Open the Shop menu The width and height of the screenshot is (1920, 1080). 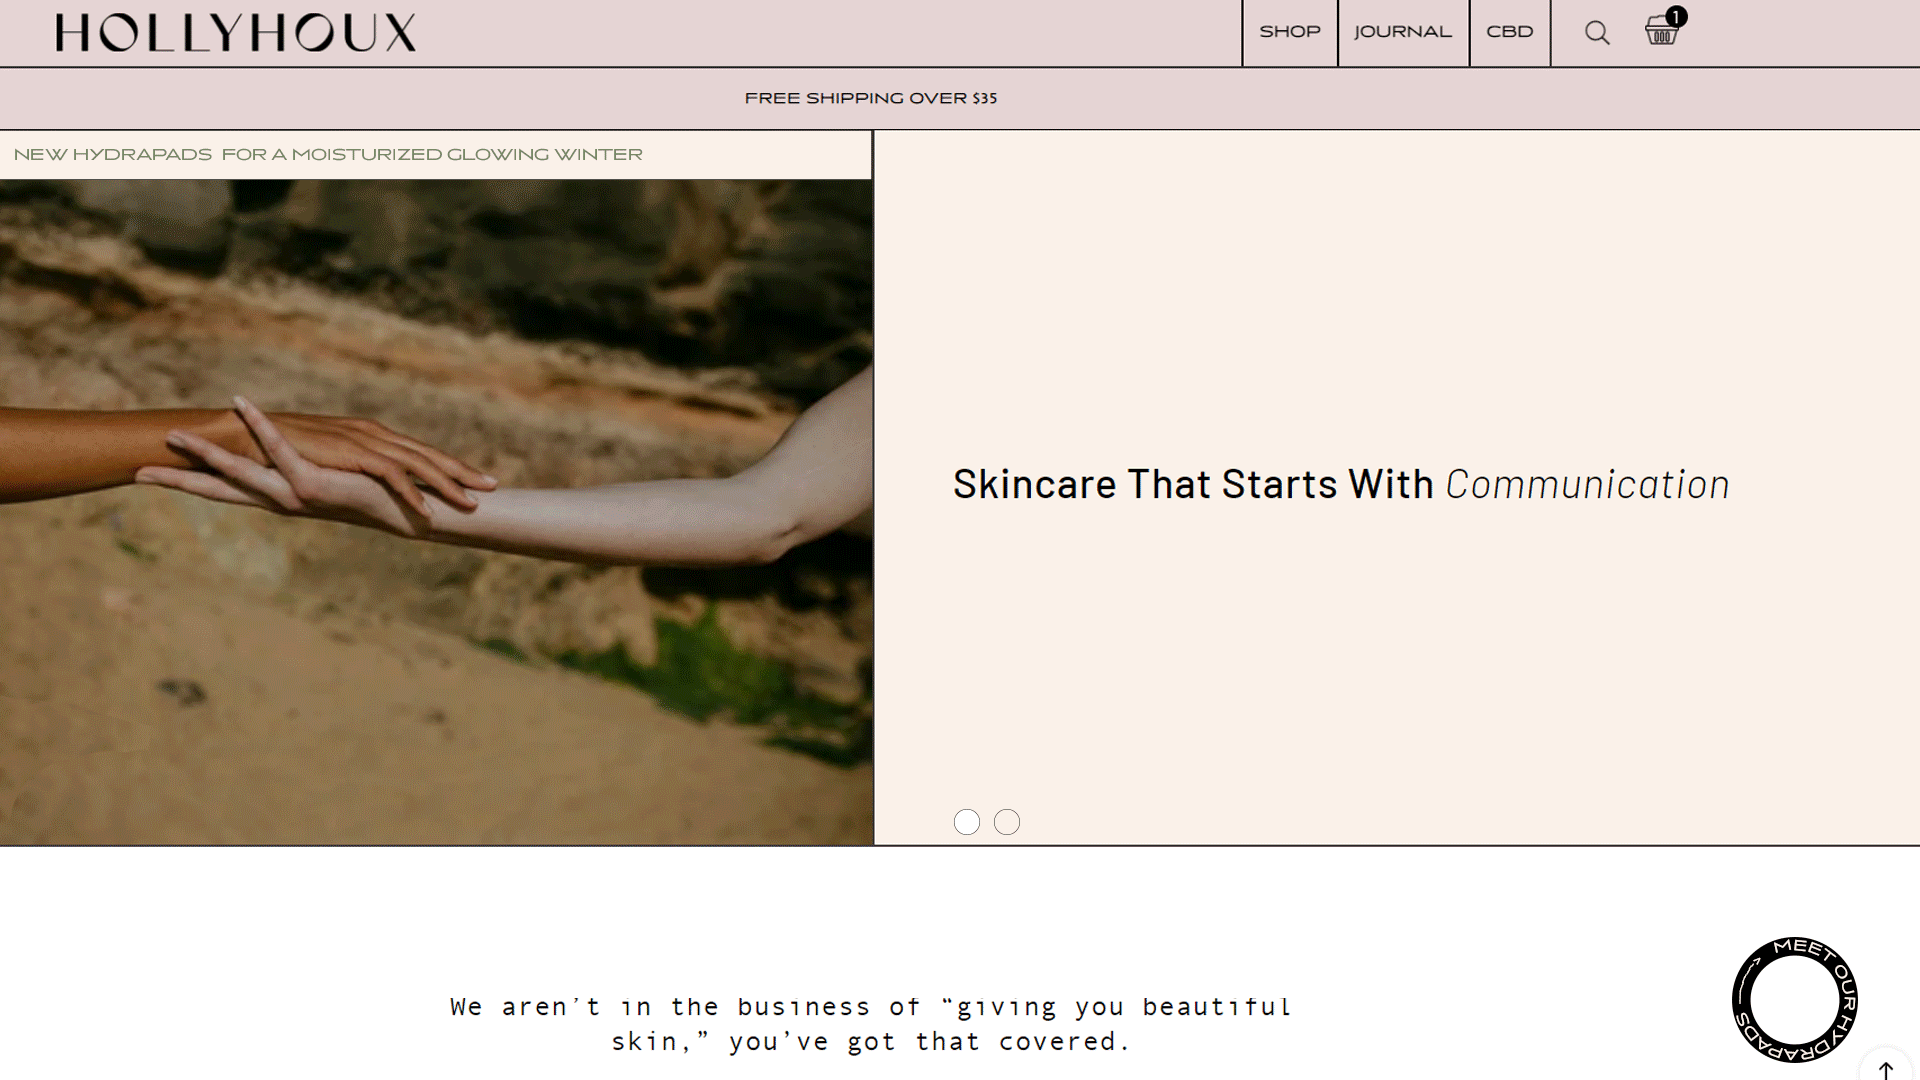point(1290,32)
